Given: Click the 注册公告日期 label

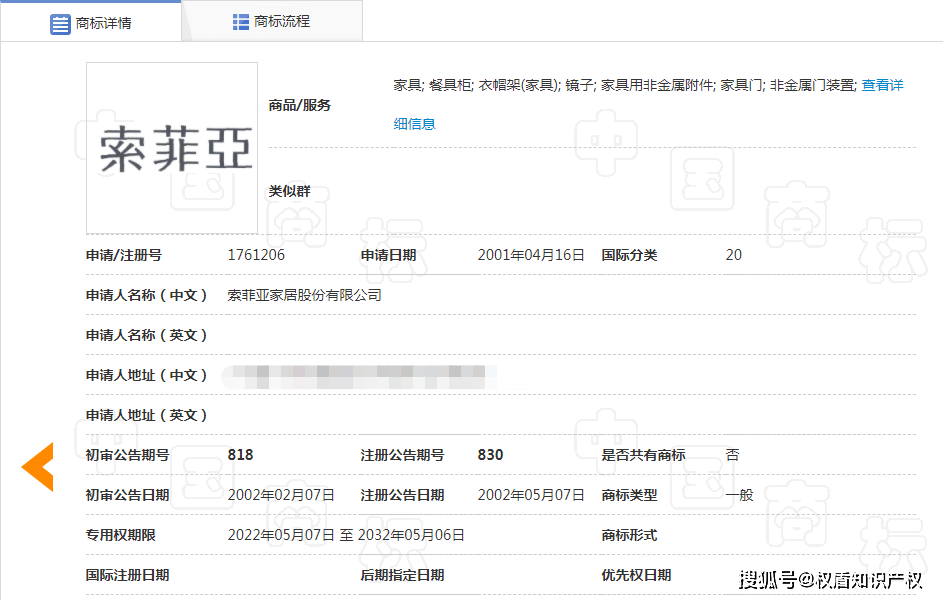Looking at the screenshot, I should [x=402, y=495].
